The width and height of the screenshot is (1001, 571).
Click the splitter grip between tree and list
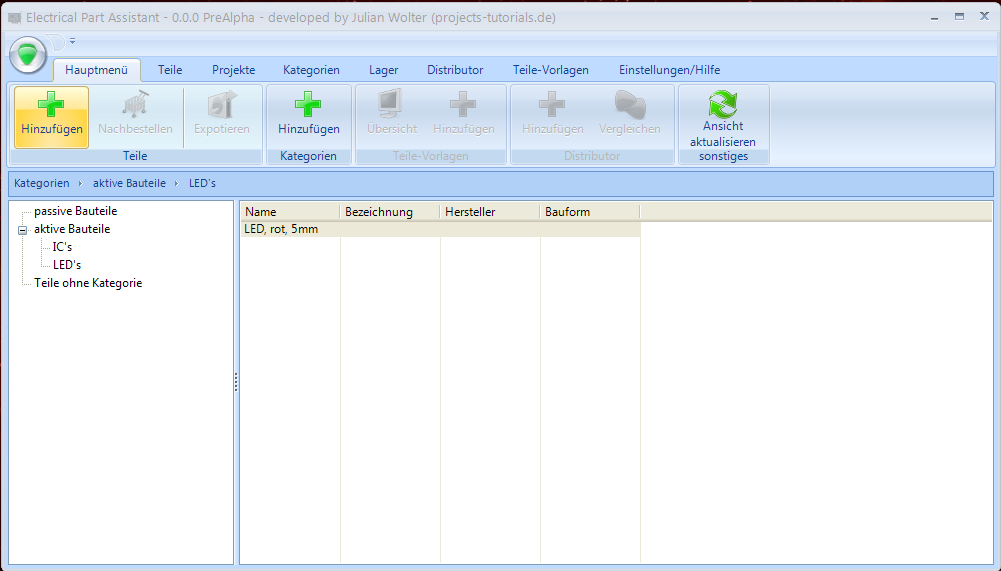click(x=236, y=382)
